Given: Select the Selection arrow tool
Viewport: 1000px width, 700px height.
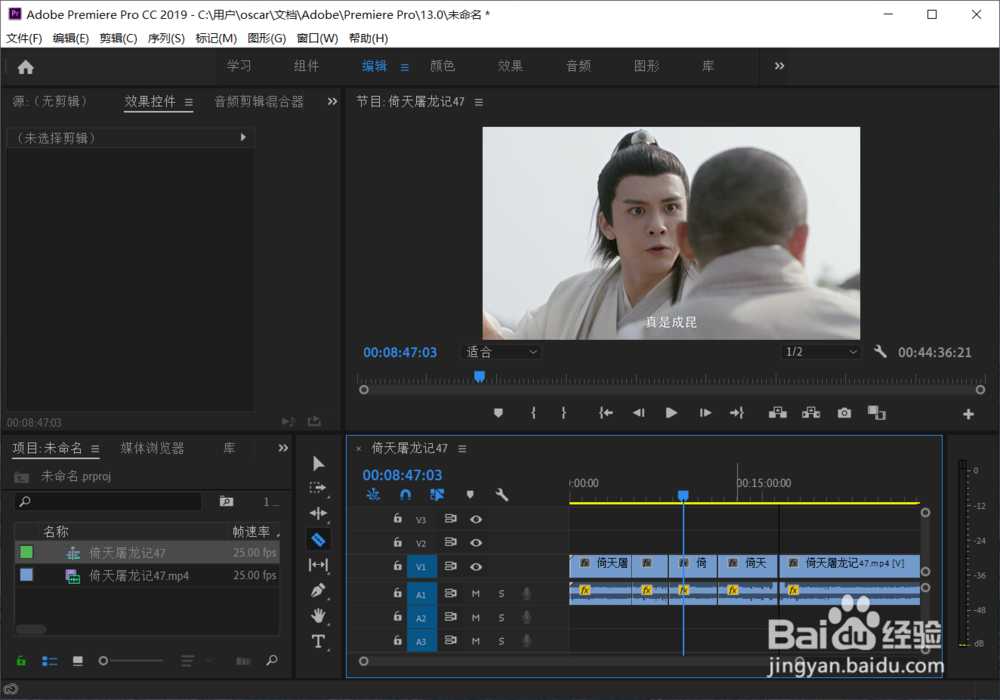Looking at the screenshot, I should [x=318, y=463].
